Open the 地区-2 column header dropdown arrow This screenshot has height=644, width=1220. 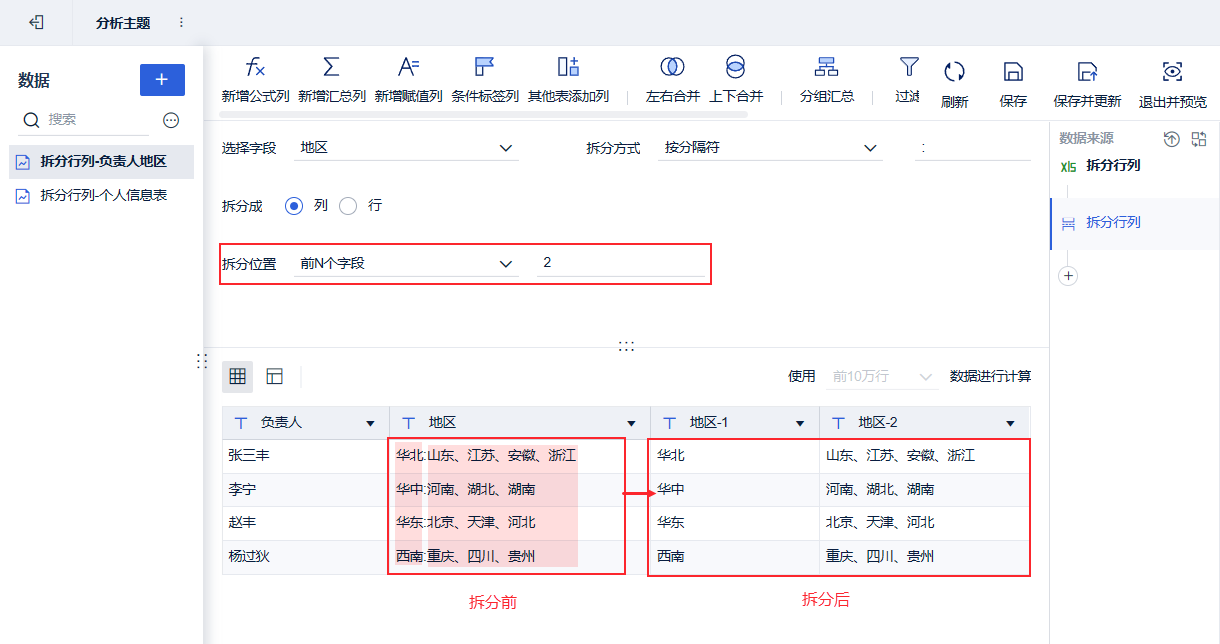(x=1010, y=424)
